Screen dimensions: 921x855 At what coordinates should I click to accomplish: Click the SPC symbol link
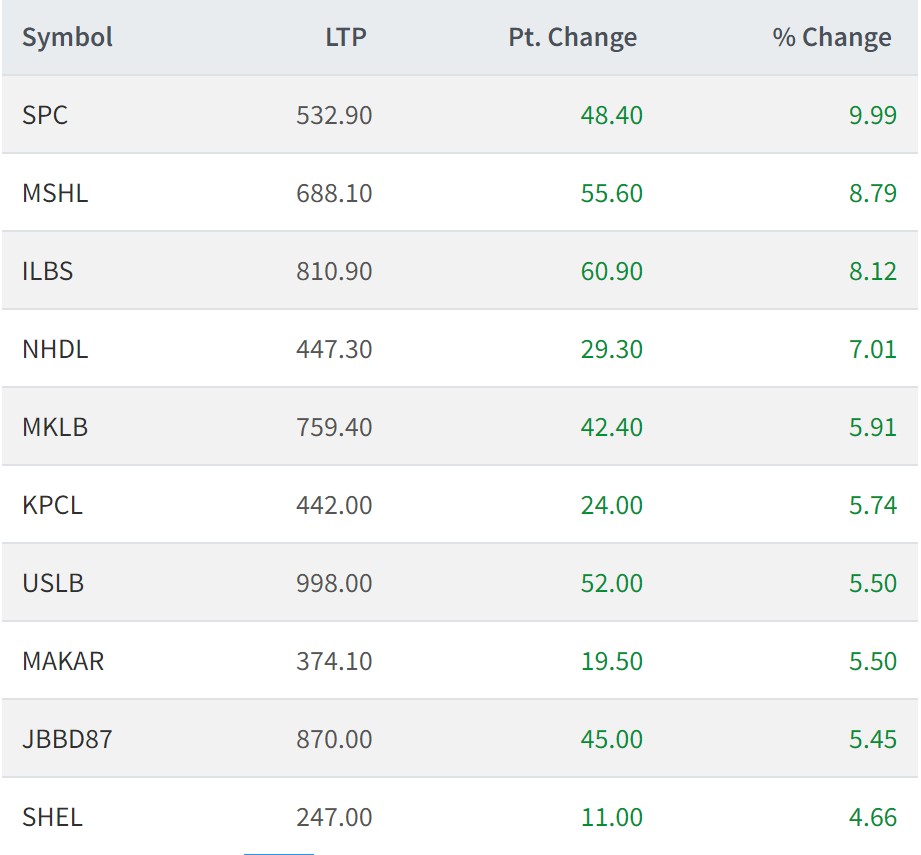[45, 115]
